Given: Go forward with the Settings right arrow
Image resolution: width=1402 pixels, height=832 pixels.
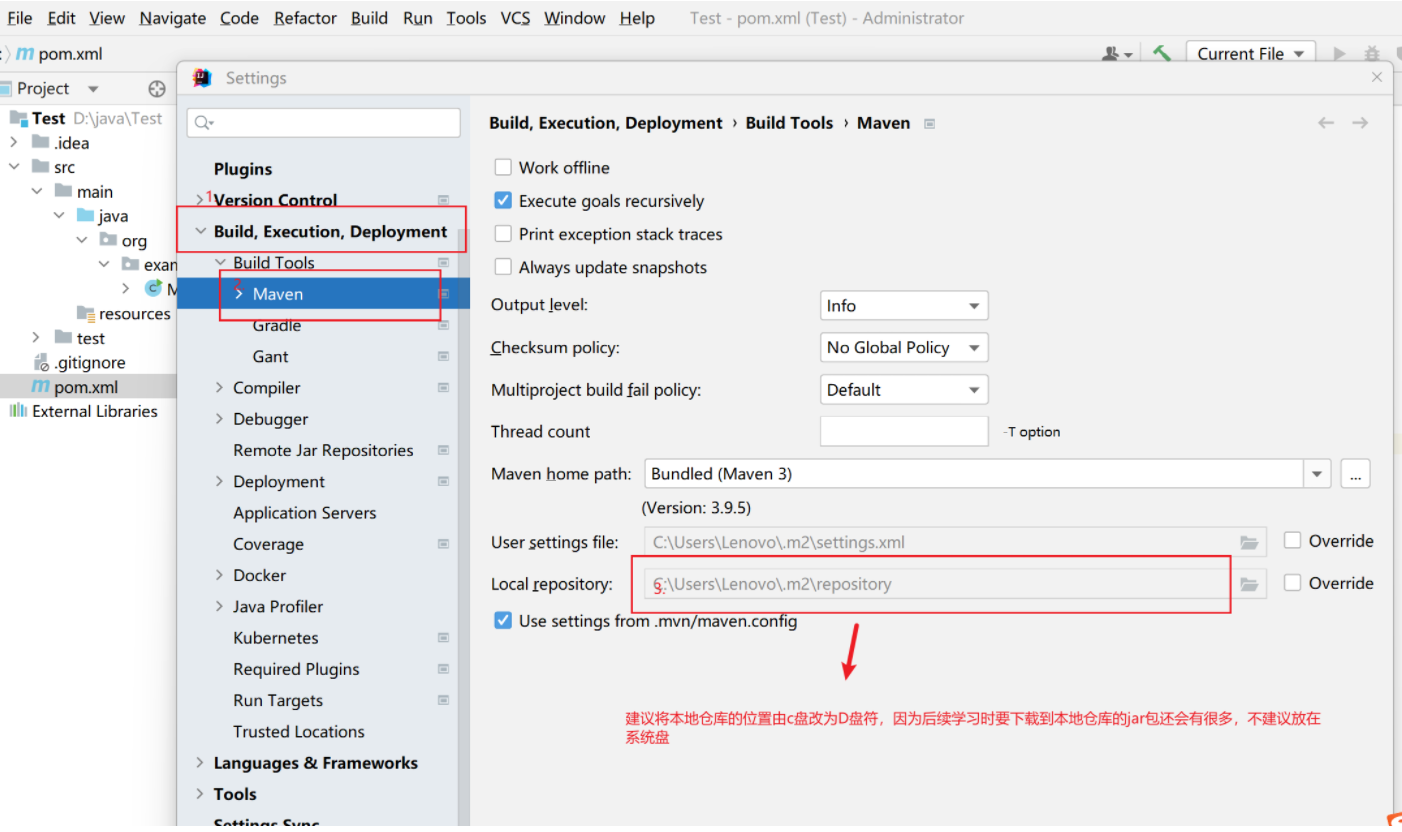Looking at the screenshot, I should [1360, 123].
